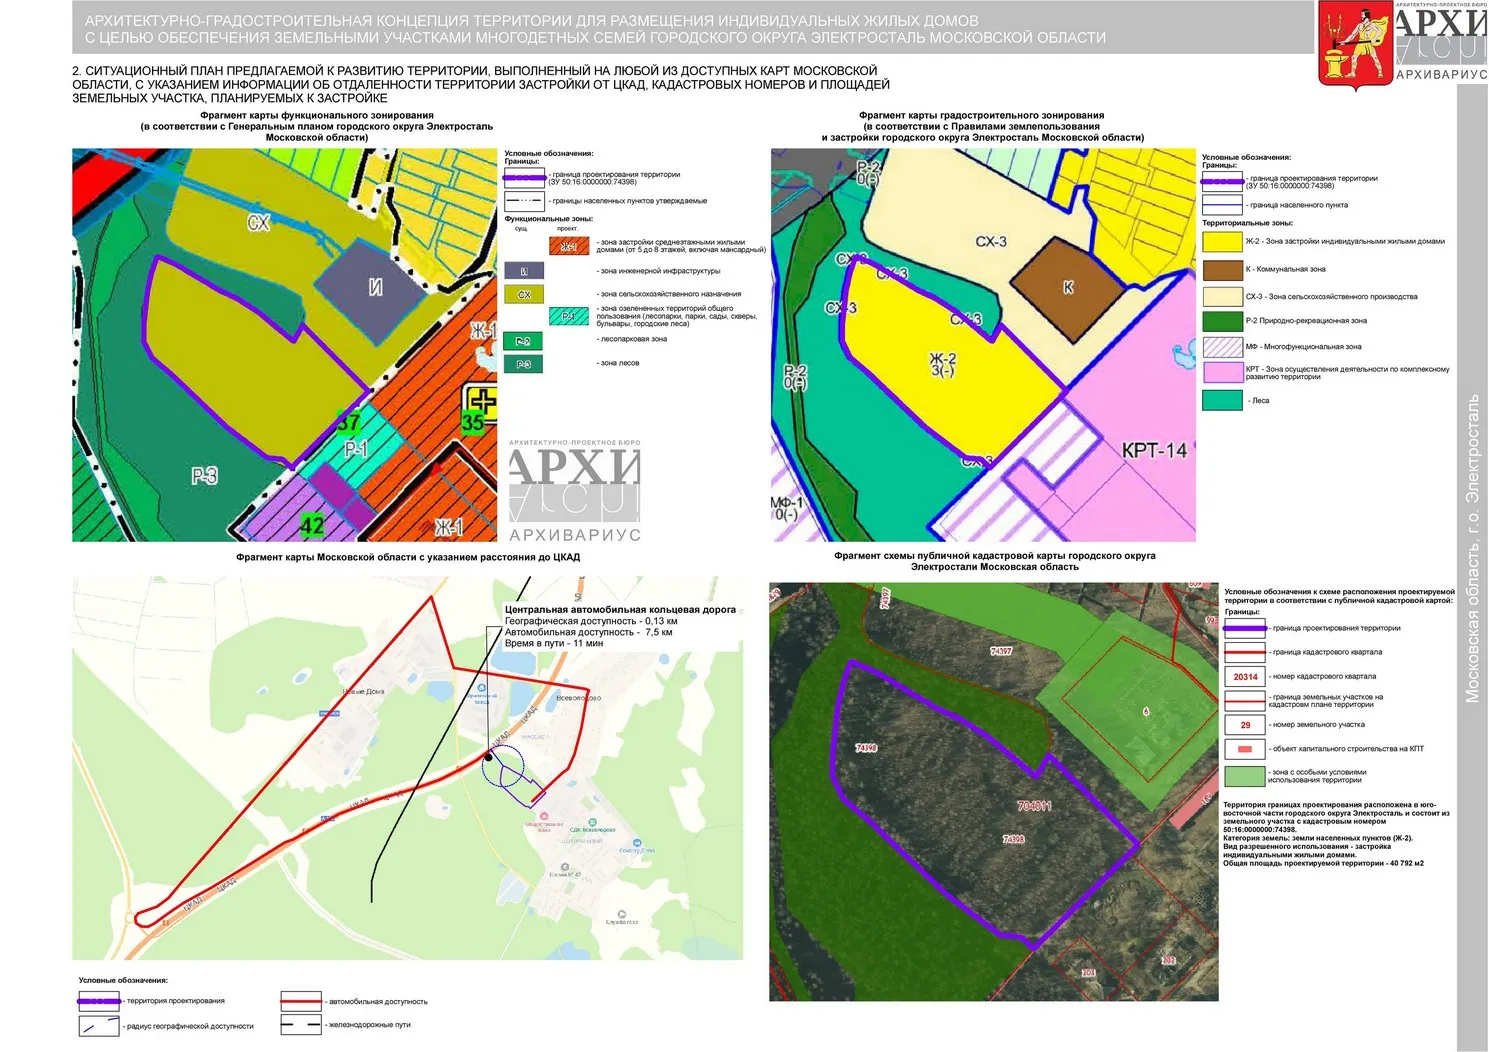Click the Архивариус coat-of-arms logo
This screenshot has width=1489, height=1052.
pos(1354,47)
